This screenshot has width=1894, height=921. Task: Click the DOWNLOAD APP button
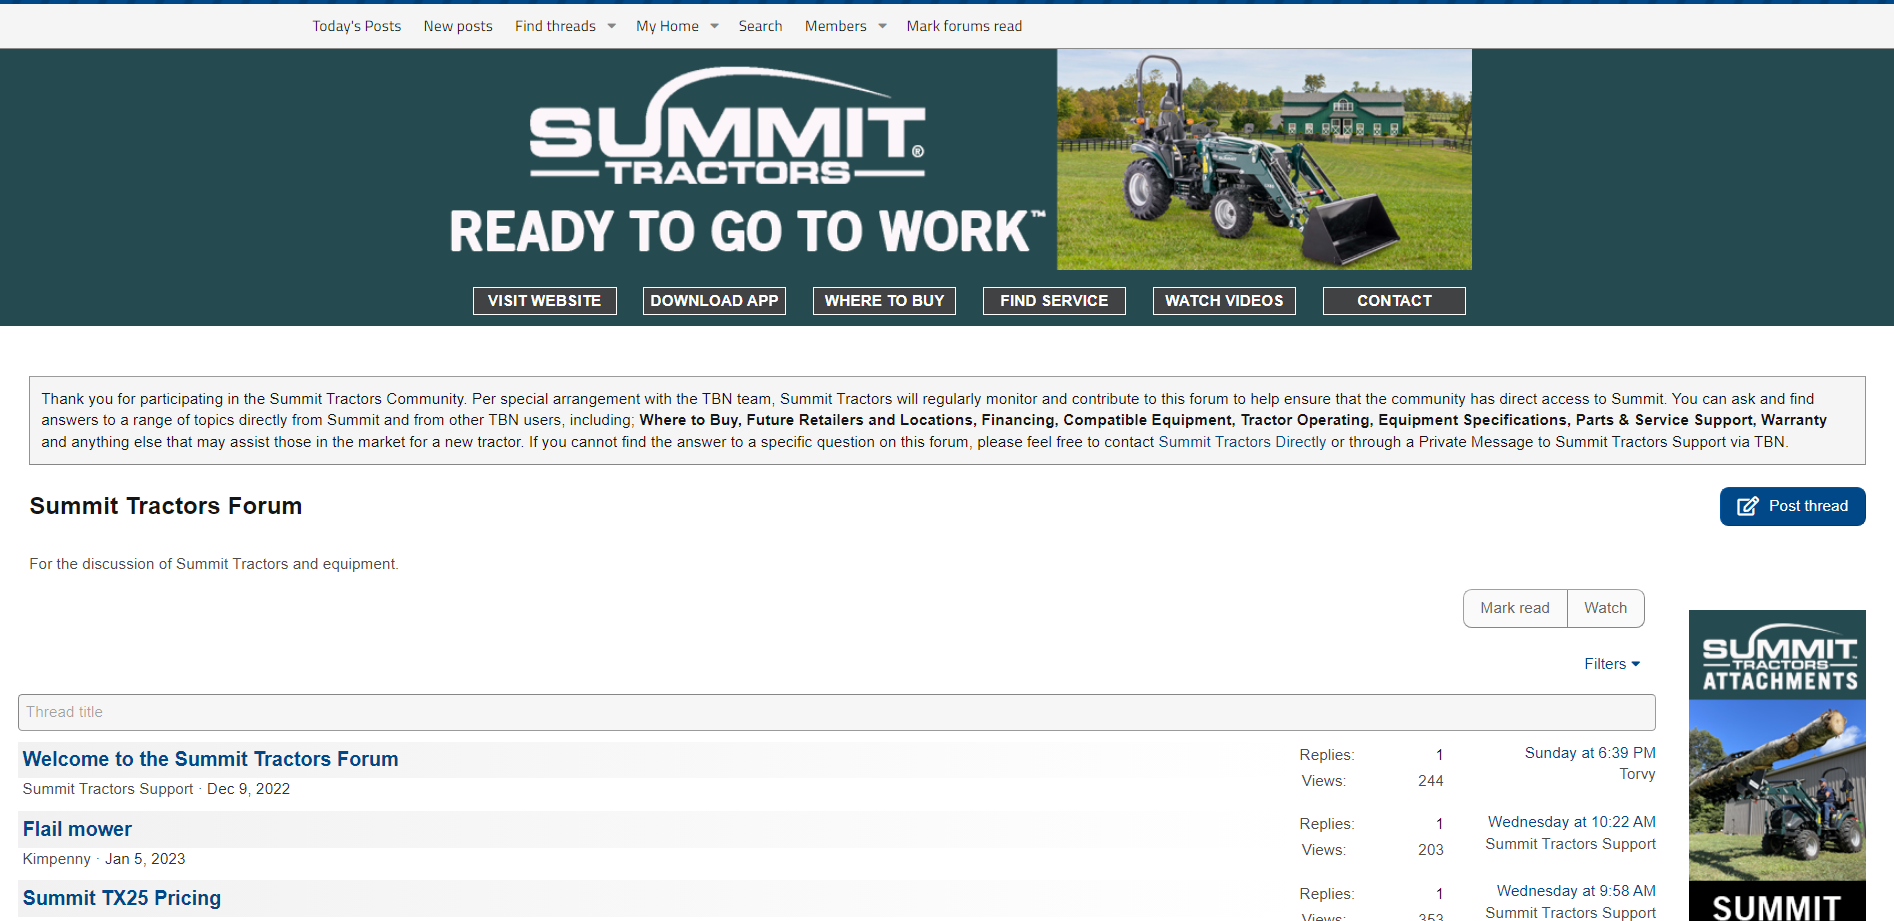click(x=714, y=301)
